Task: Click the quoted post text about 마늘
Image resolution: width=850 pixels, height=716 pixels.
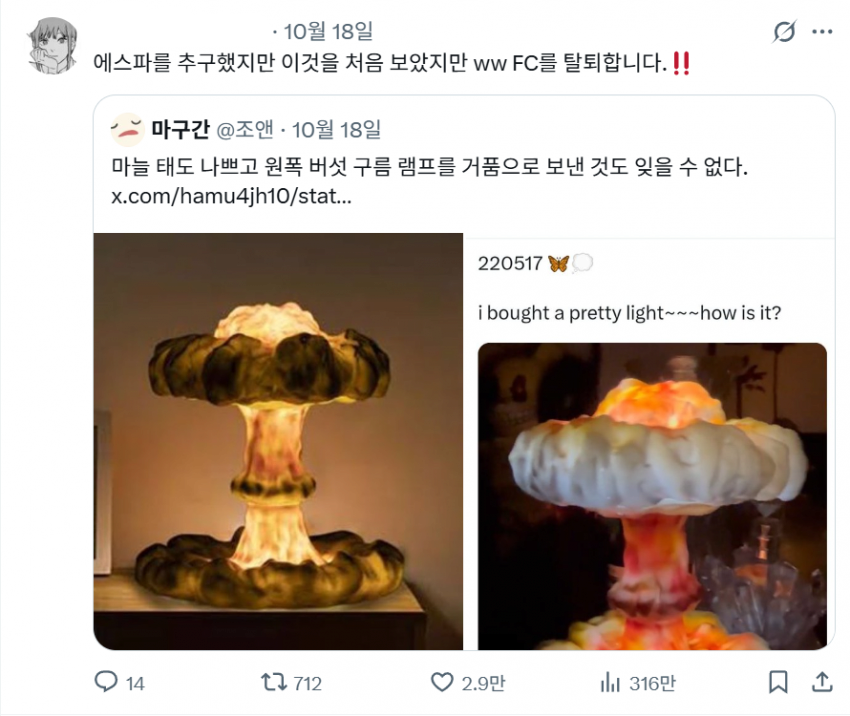Action: 429,166
